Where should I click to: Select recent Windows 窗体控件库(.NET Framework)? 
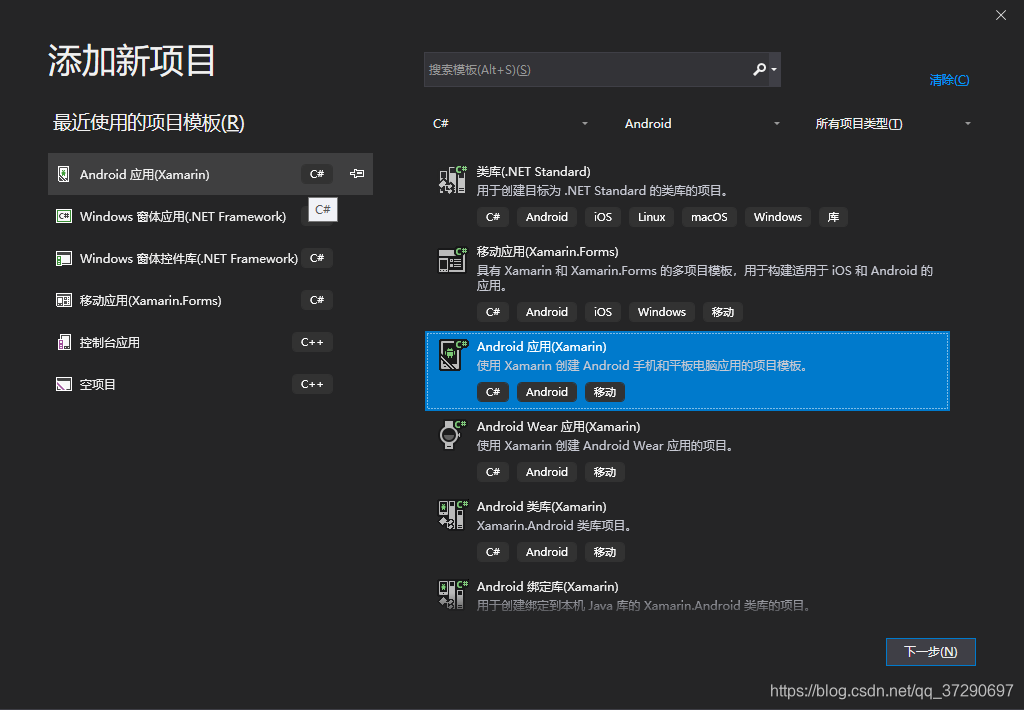tap(210, 258)
